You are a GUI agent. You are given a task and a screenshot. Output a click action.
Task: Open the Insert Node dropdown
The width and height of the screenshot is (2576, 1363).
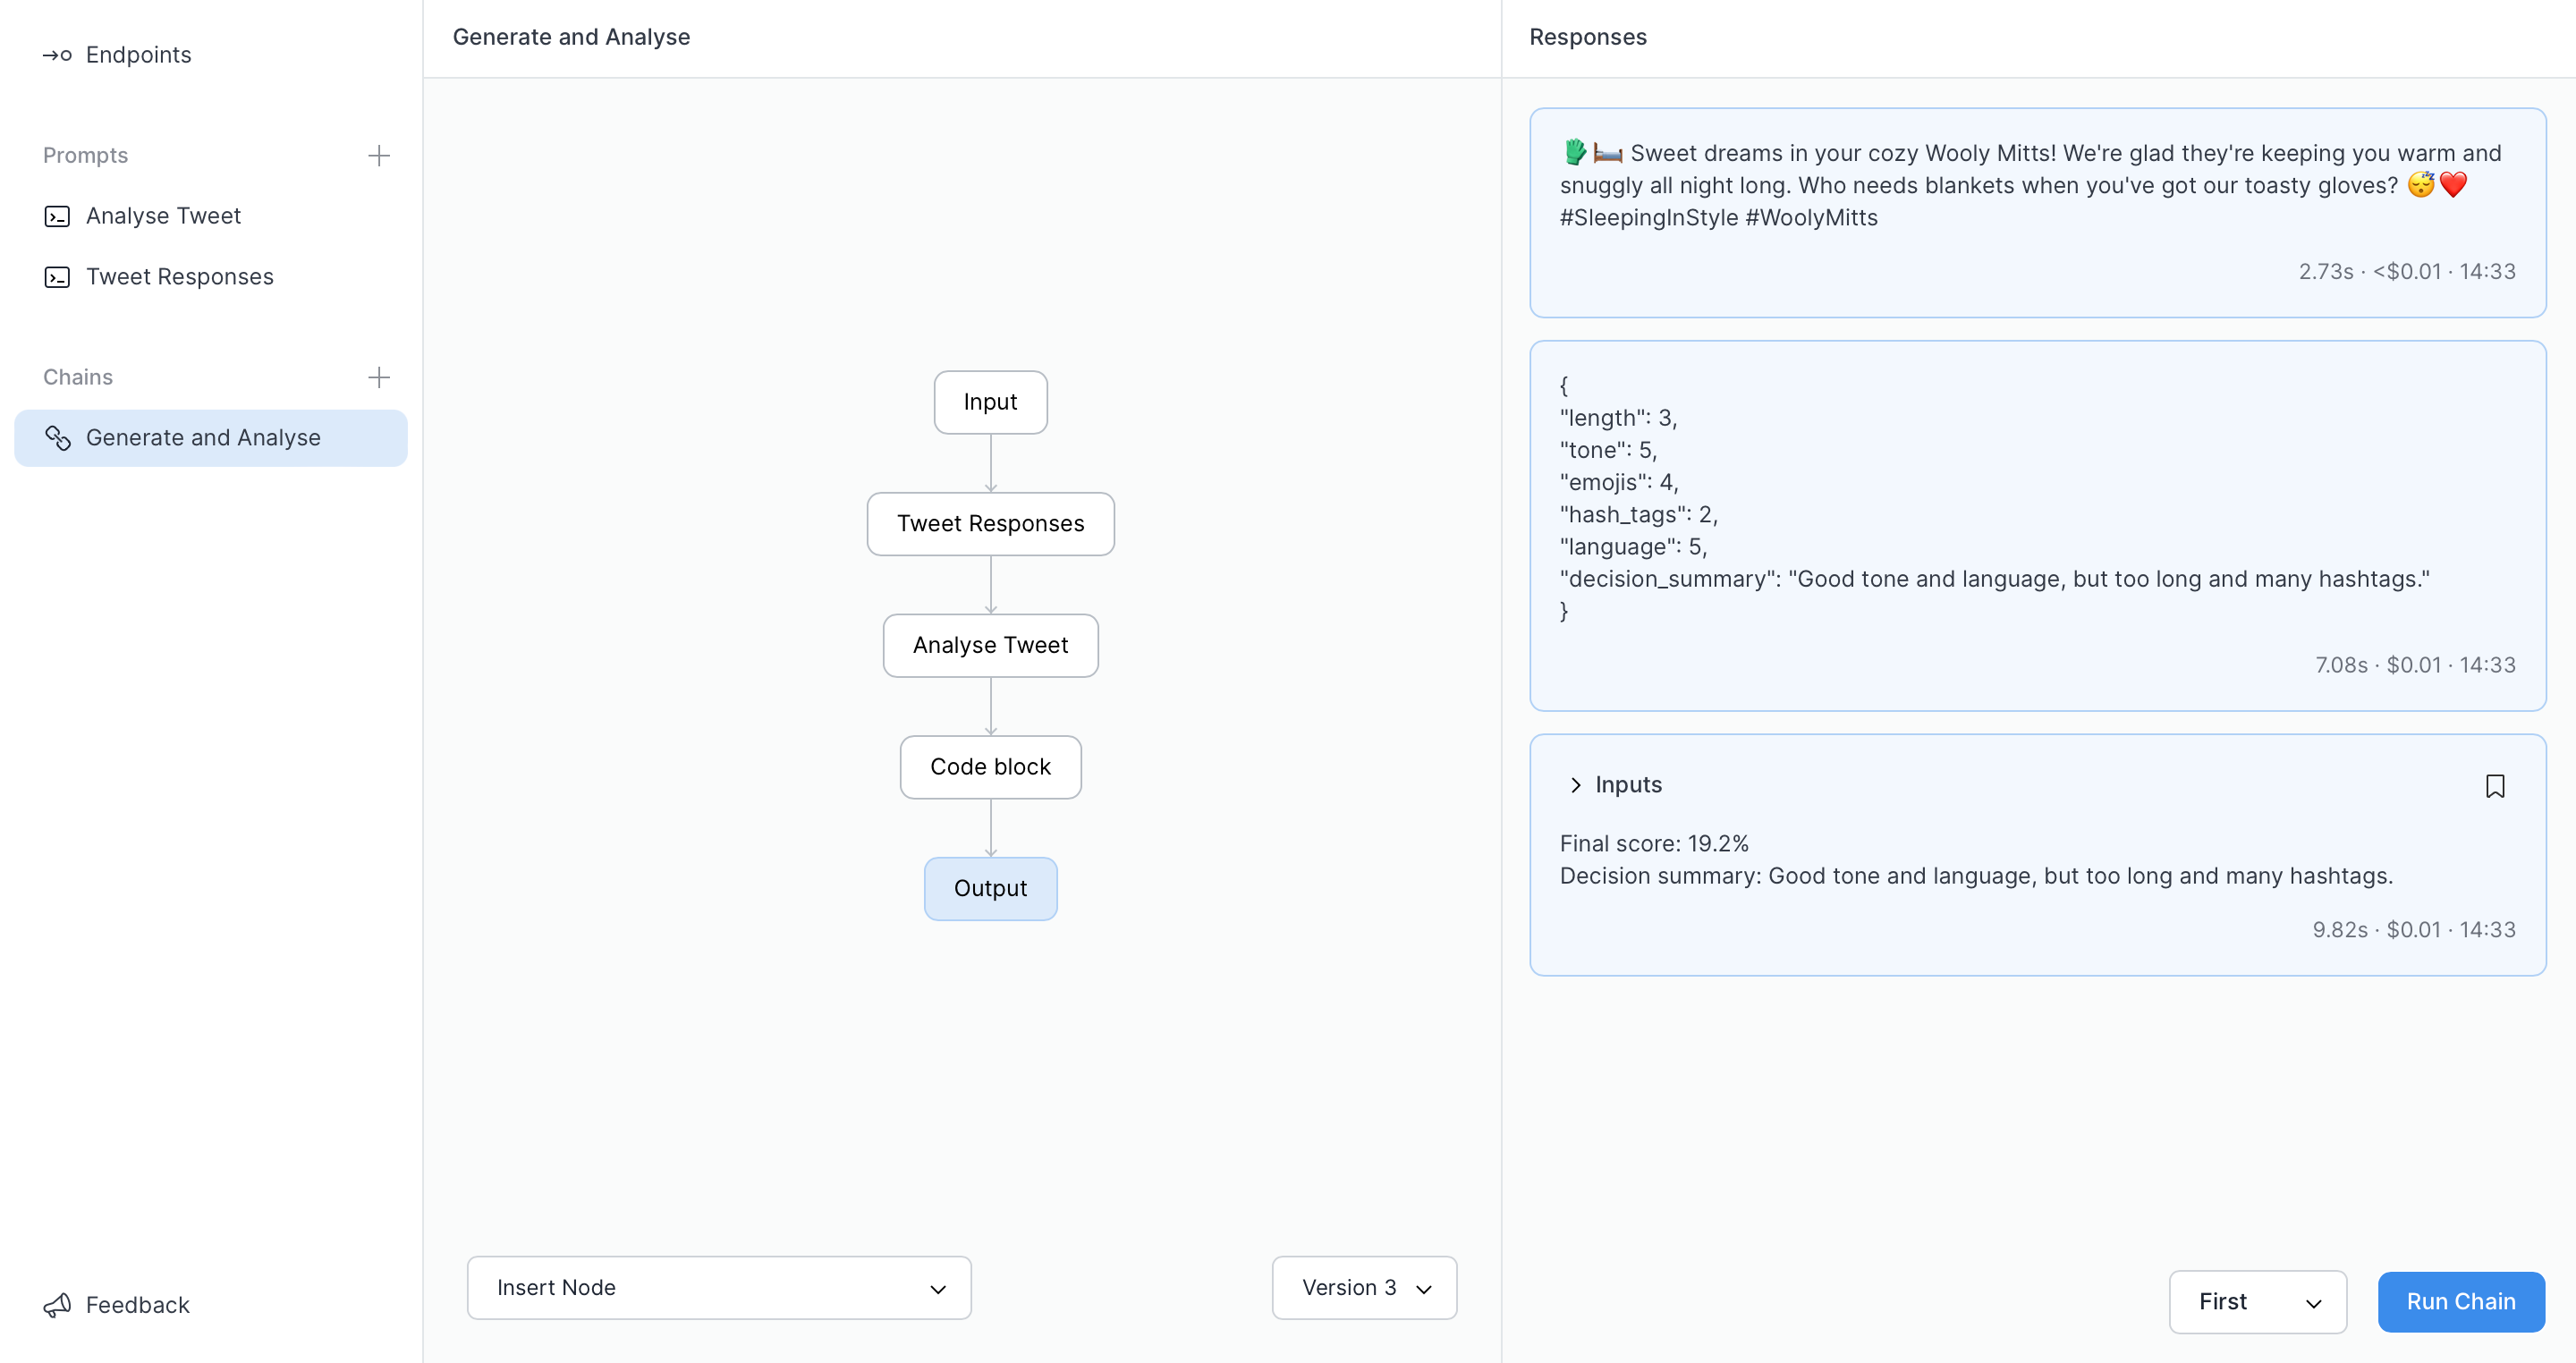click(x=719, y=1288)
